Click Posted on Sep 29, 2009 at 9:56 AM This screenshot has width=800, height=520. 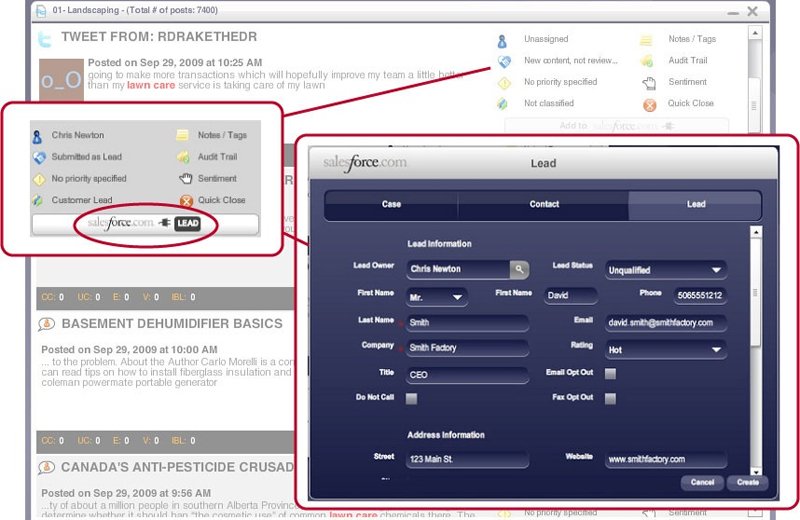126,493
